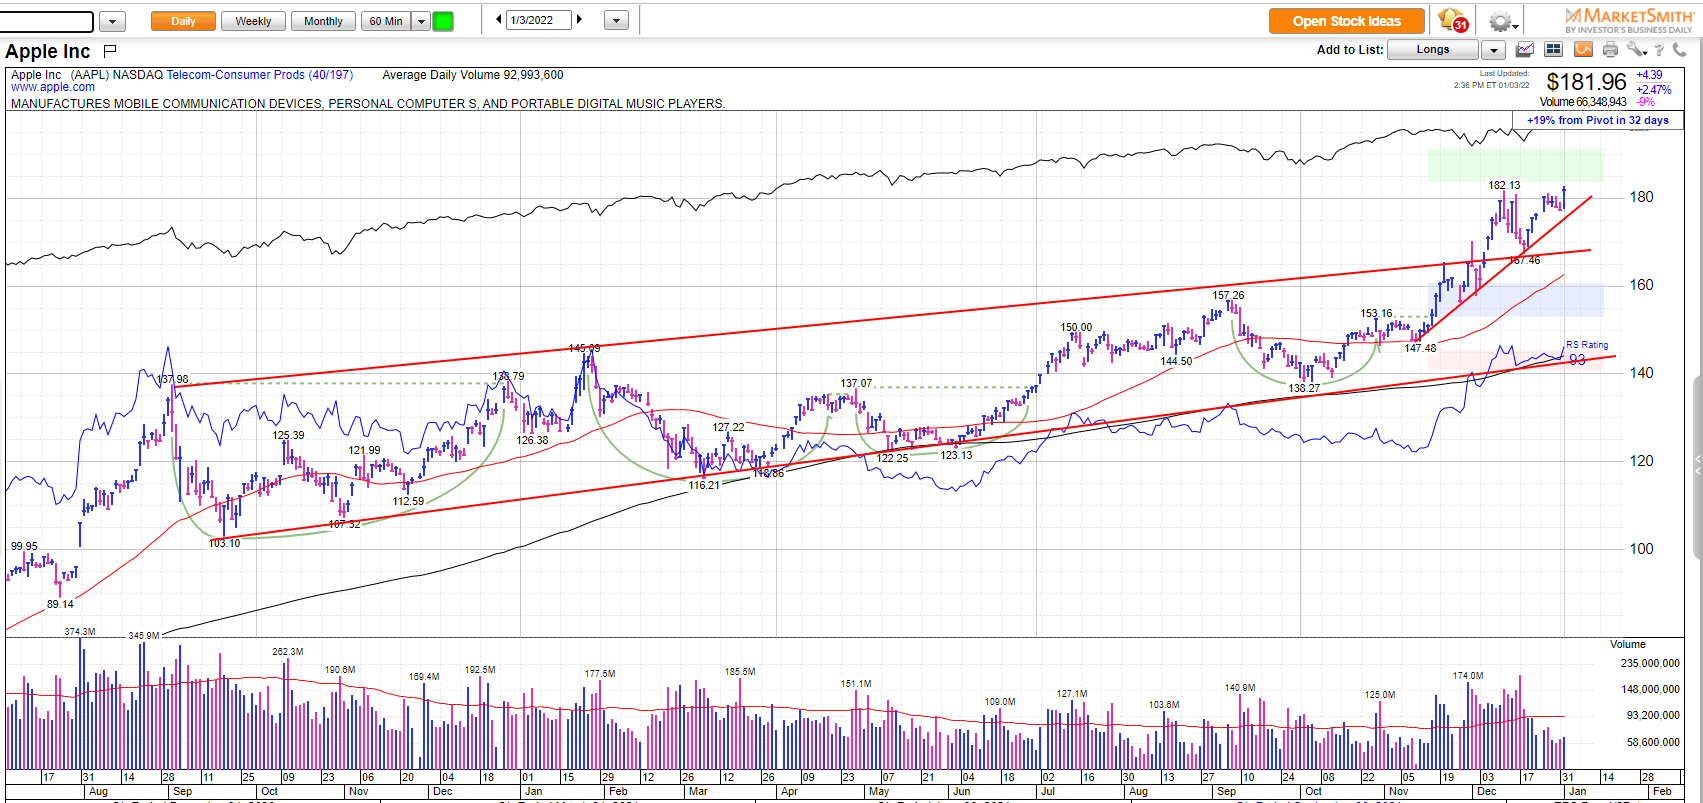Viewport: 1703px width, 803px height.
Task: Toggle the flag next to Apple Inc
Action: click(110, 50)
